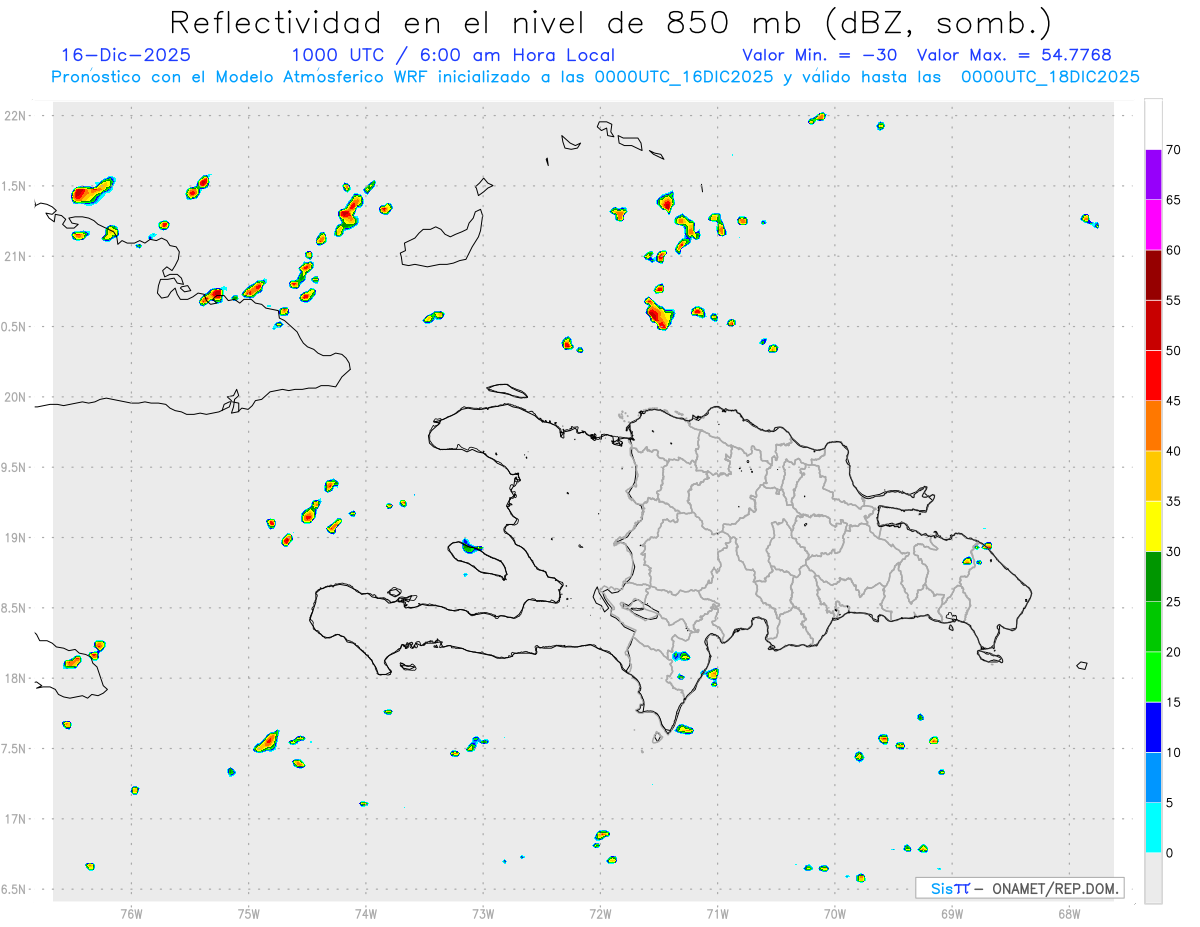Click the colorbar label '20'
This screenshot has height=927, width=1200.
click(1173, 652)
